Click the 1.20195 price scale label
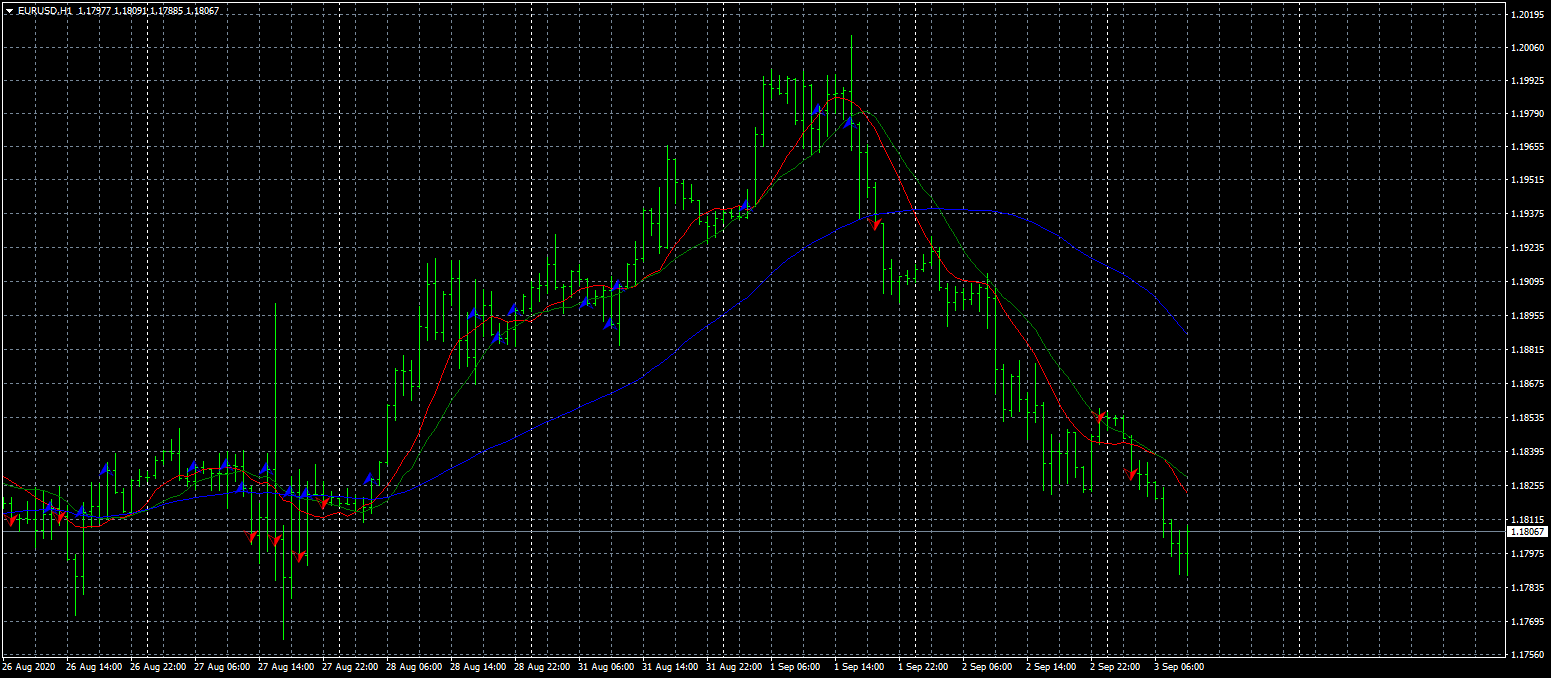1551x678 pixels. 1527,15
